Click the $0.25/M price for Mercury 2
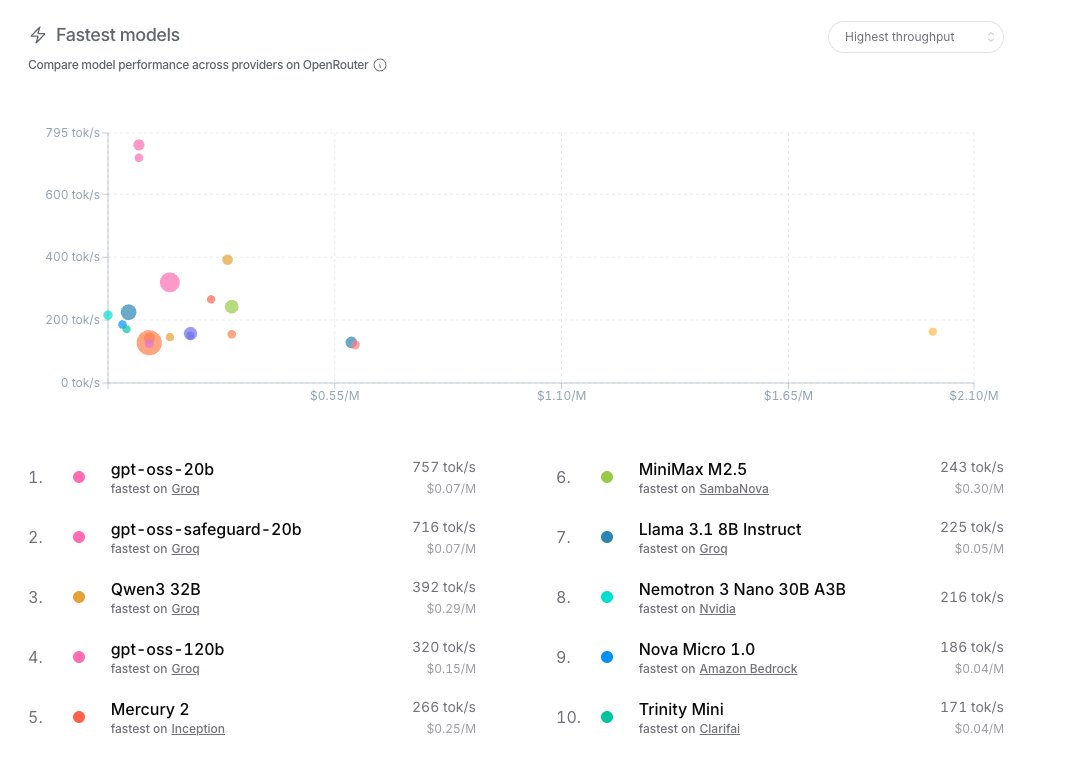Screen dimensions: 1092x761 [451, 728]
